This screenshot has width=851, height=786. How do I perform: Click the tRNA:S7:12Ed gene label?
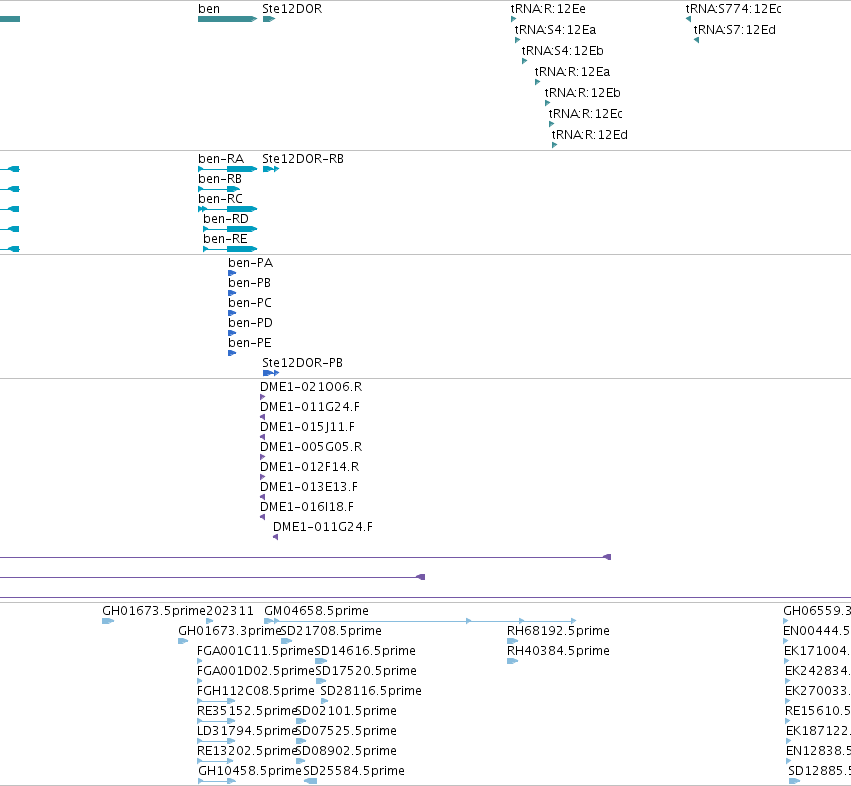click(x=734, y=30)
